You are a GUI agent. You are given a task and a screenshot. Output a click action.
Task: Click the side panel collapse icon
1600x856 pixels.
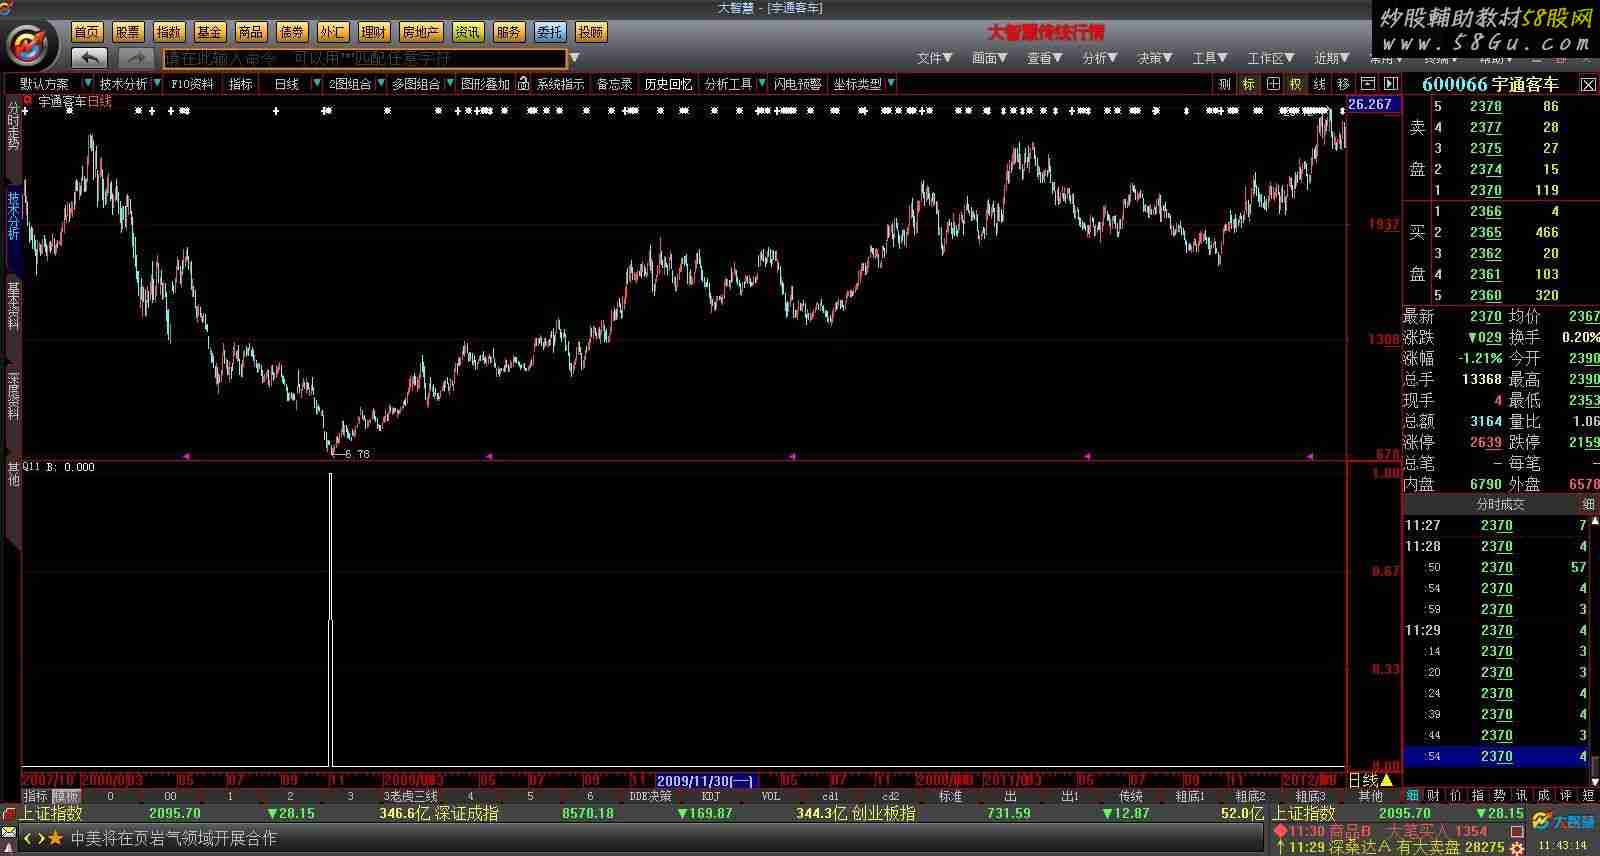pyautogui.click(x=1390, y=84)
